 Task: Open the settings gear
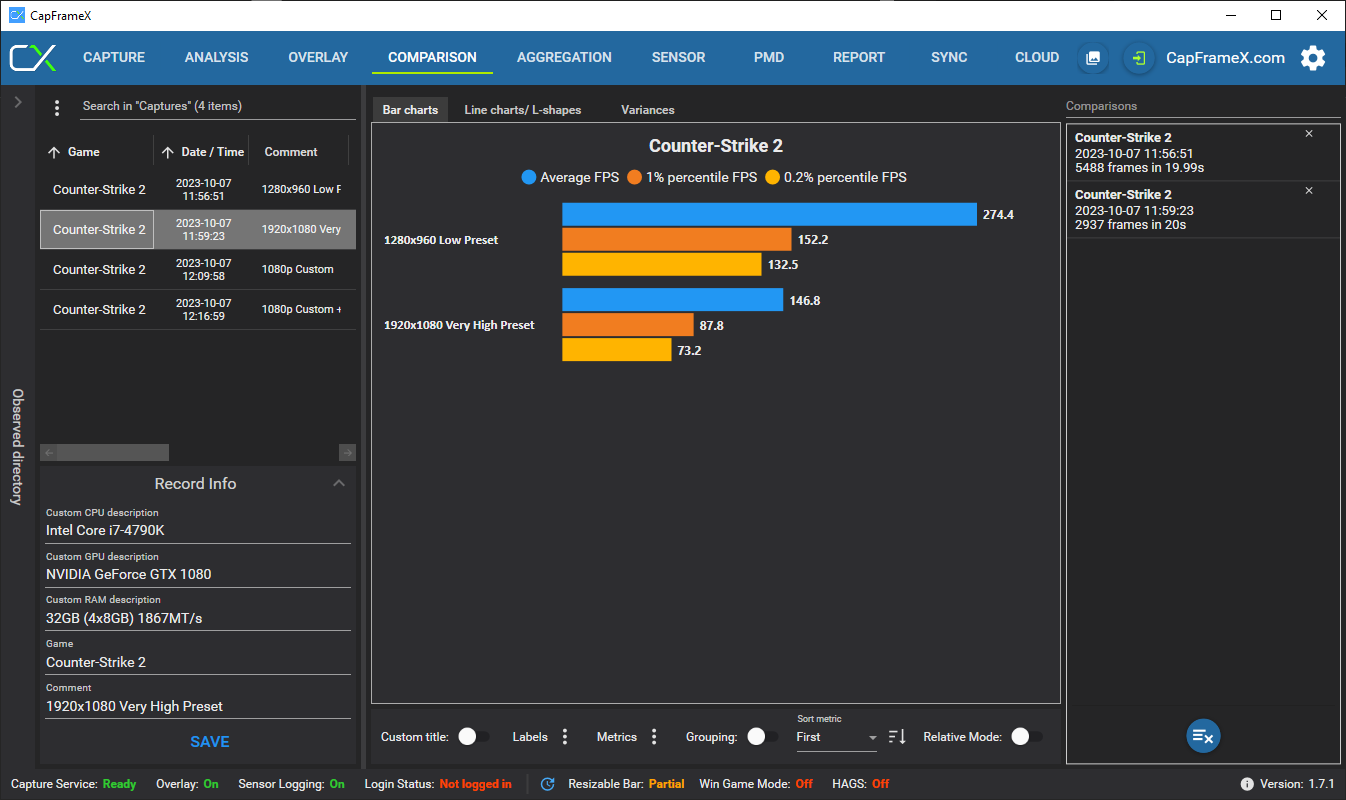pyautogui.click(x=1313, y=58)
